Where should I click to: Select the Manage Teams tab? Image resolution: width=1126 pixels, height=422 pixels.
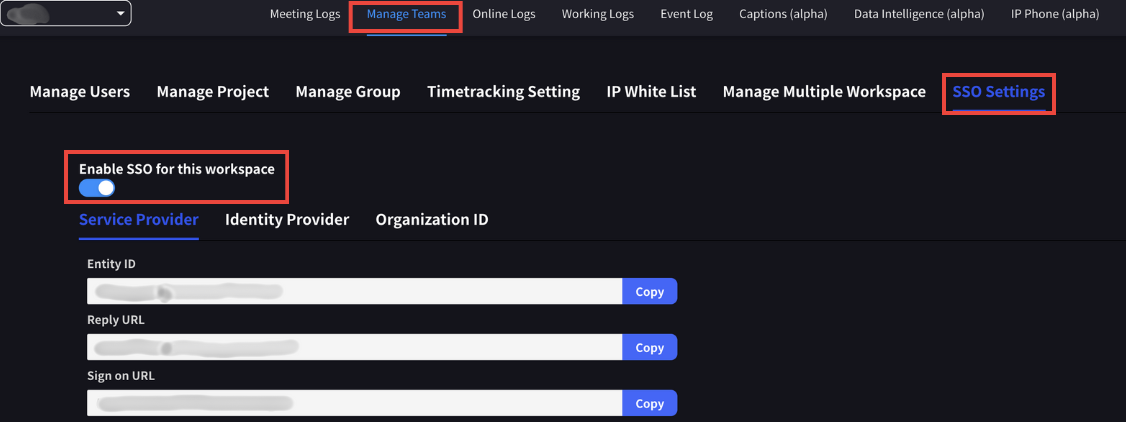[x=406, y=14]
